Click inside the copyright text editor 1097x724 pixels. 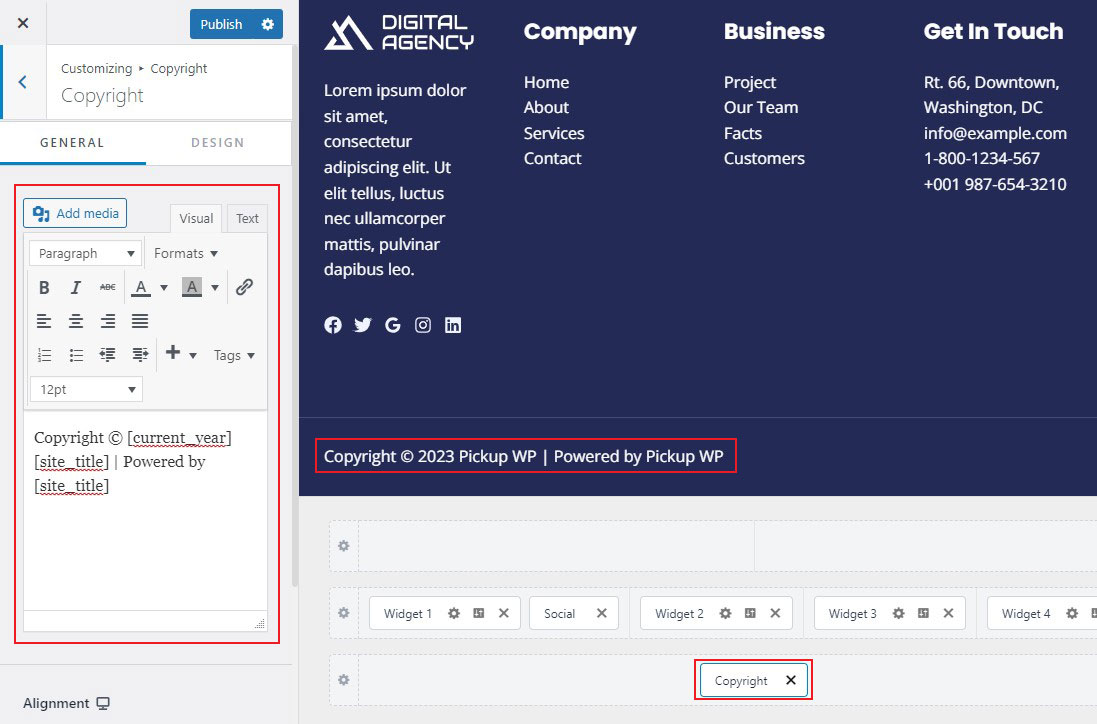pos(146,511)
